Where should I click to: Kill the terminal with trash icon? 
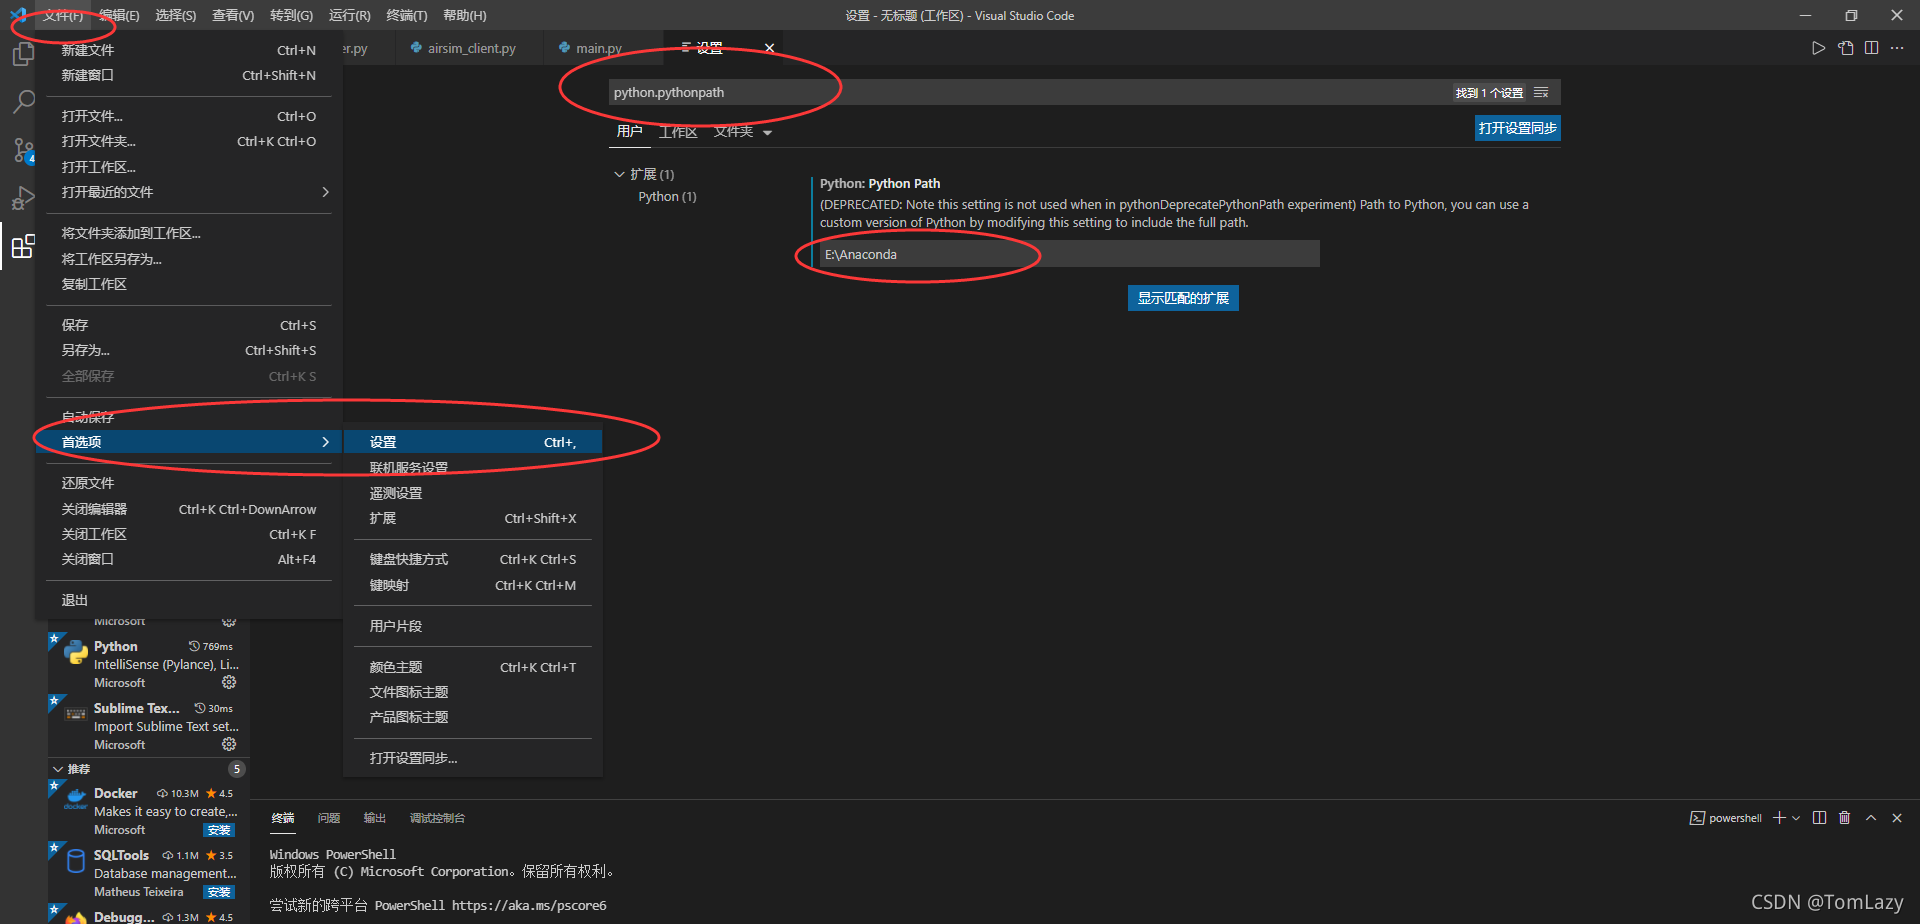1845,818
